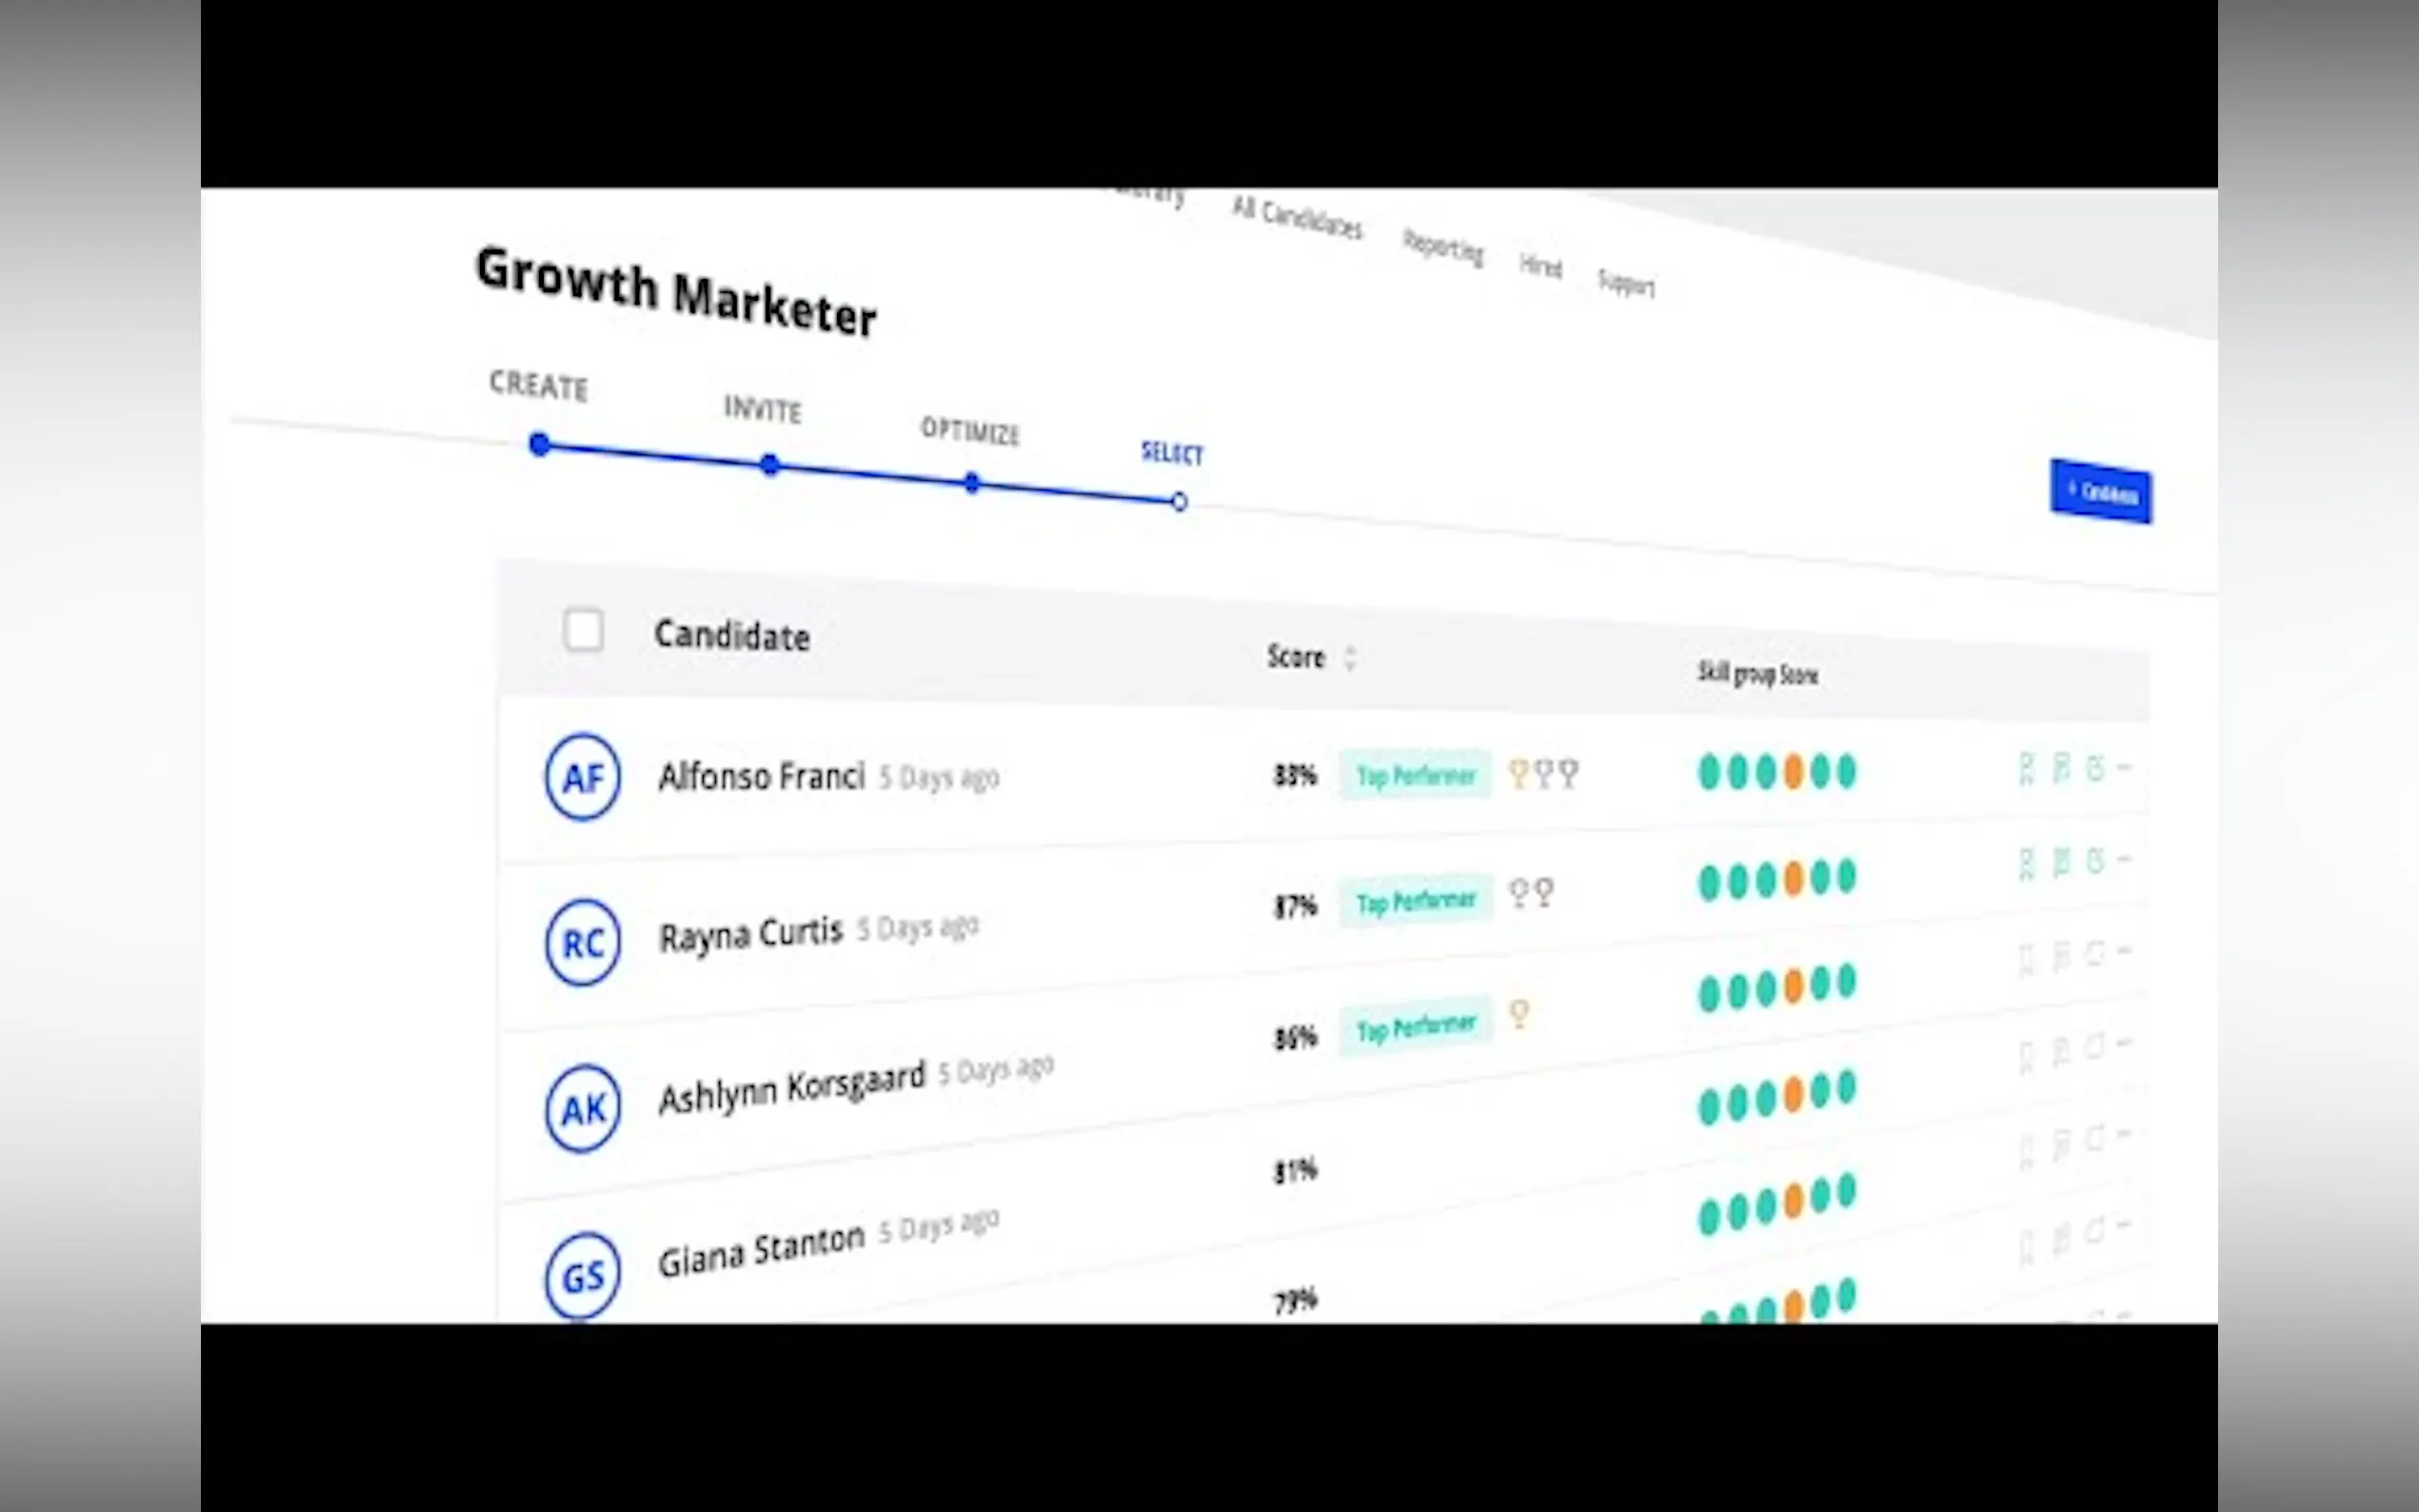
Task: Open Alfonso Franci's candidate name link
Action: point(761,776)
